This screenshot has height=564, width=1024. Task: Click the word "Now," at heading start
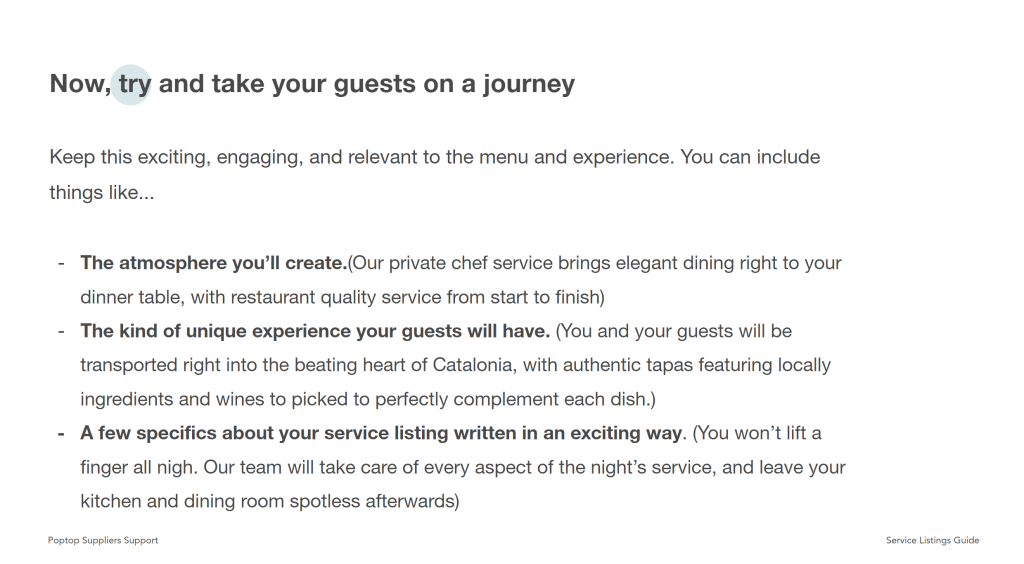(x=80, y=84)
